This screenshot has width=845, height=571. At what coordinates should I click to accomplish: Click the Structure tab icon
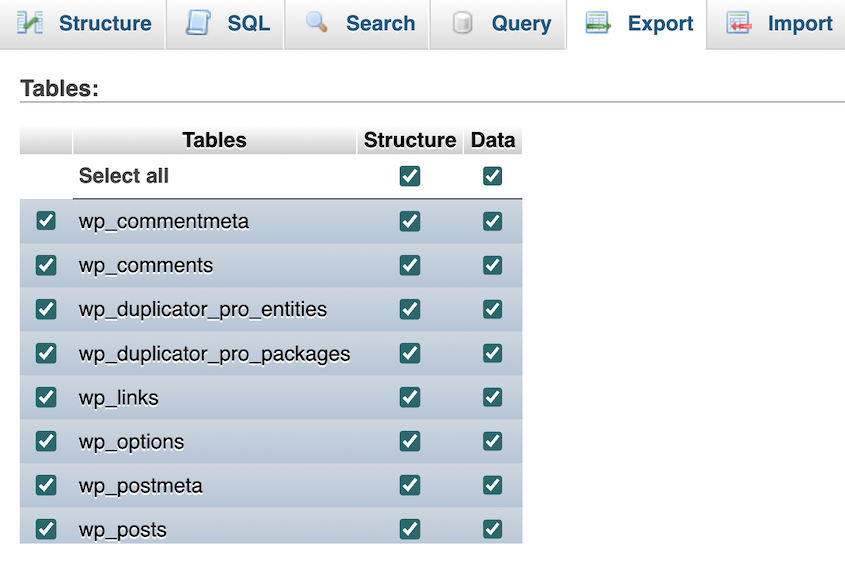[30, 23]
